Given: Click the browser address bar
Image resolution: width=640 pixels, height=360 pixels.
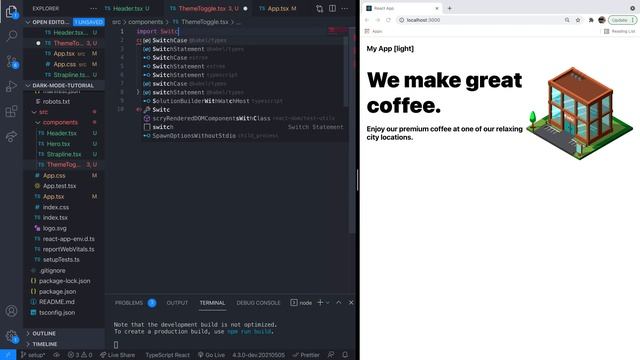Looking at the screenshot, I should coord(482,20).
